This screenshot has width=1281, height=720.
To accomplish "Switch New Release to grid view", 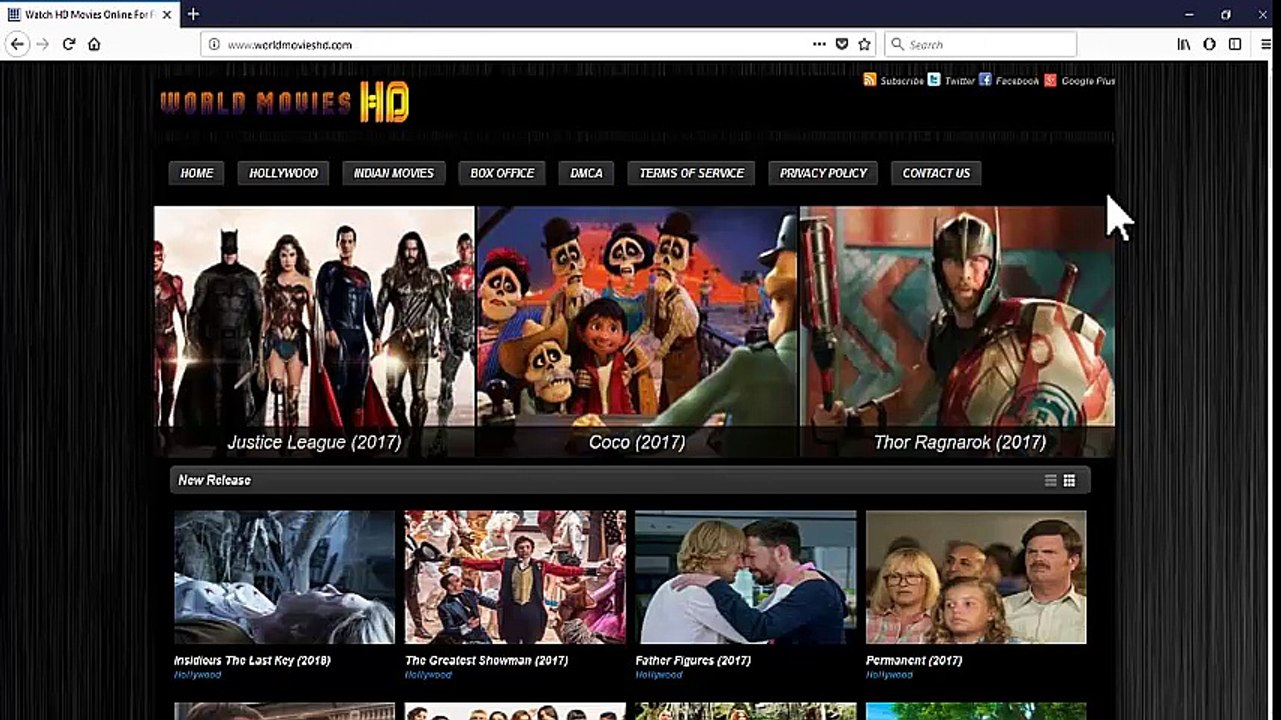I will point(1069,481).
